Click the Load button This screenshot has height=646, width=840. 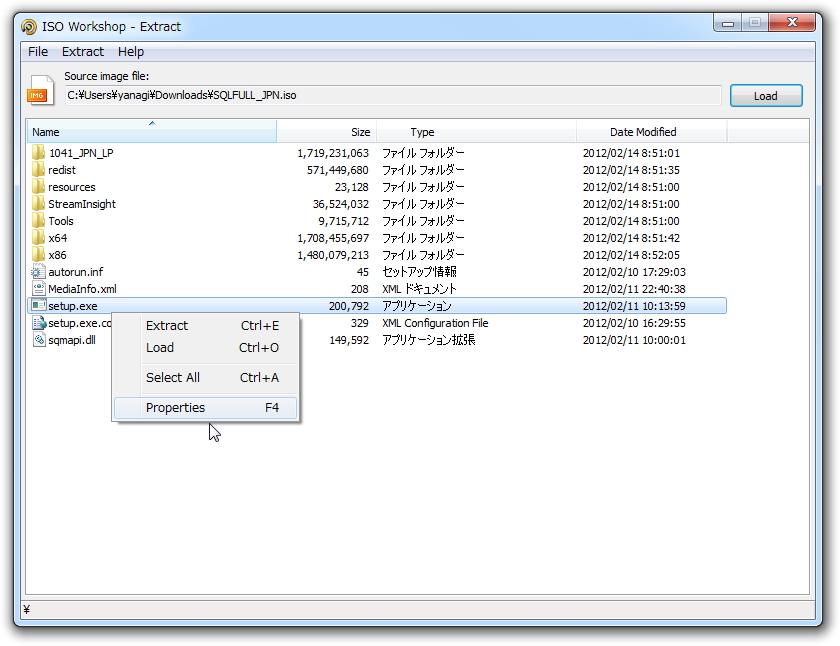pyautogui.click(x=766, y=96)
